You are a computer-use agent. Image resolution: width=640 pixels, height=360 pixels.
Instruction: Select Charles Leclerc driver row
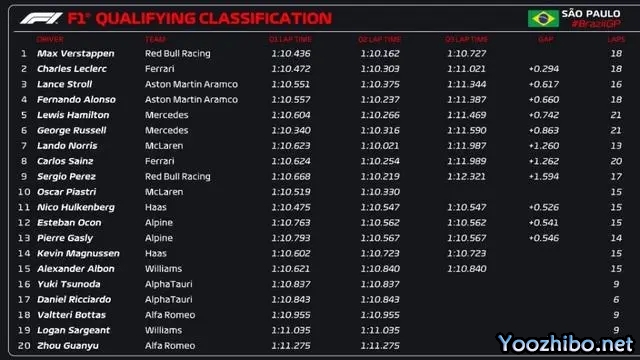[x=320, y=69]
